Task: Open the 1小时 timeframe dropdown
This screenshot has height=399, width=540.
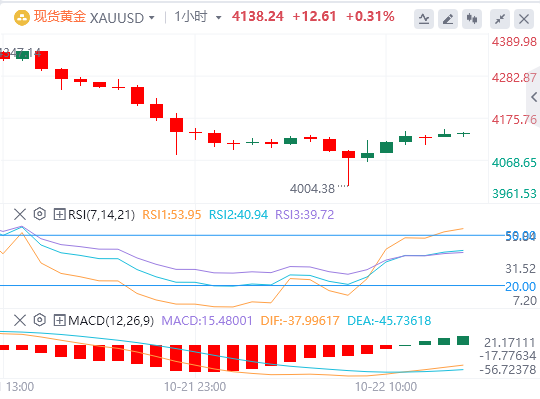Action: 218,18
